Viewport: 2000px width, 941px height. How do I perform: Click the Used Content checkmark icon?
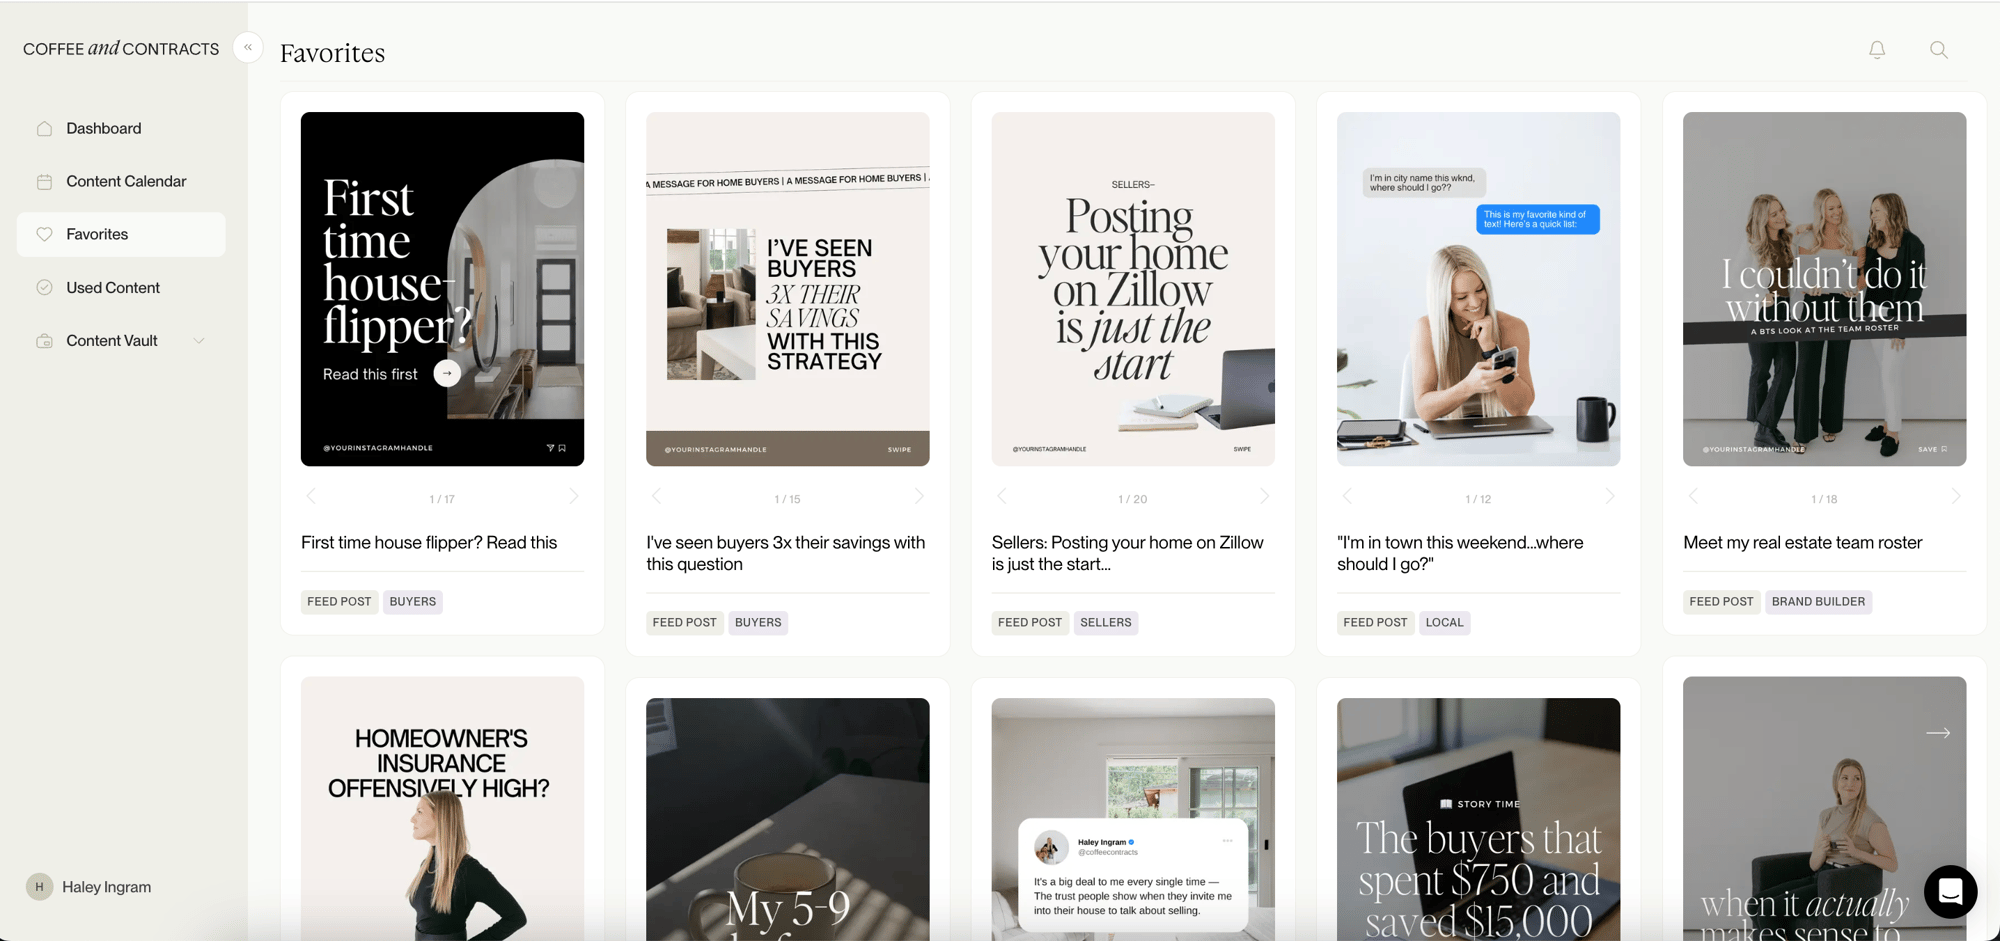pos(44,288)
